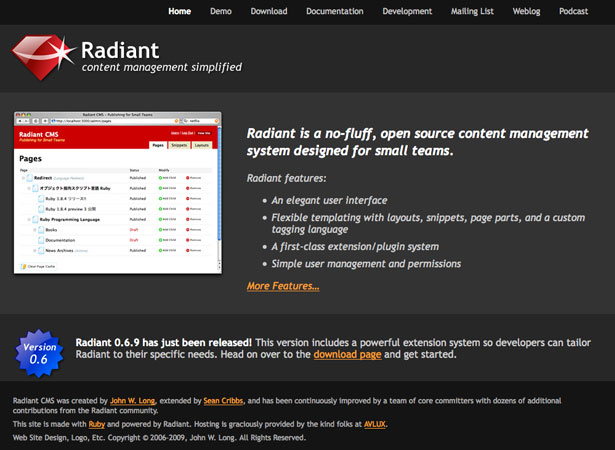
Task: Select the 'Radiant features:' heading text
Action: click(x=286, y=178)
